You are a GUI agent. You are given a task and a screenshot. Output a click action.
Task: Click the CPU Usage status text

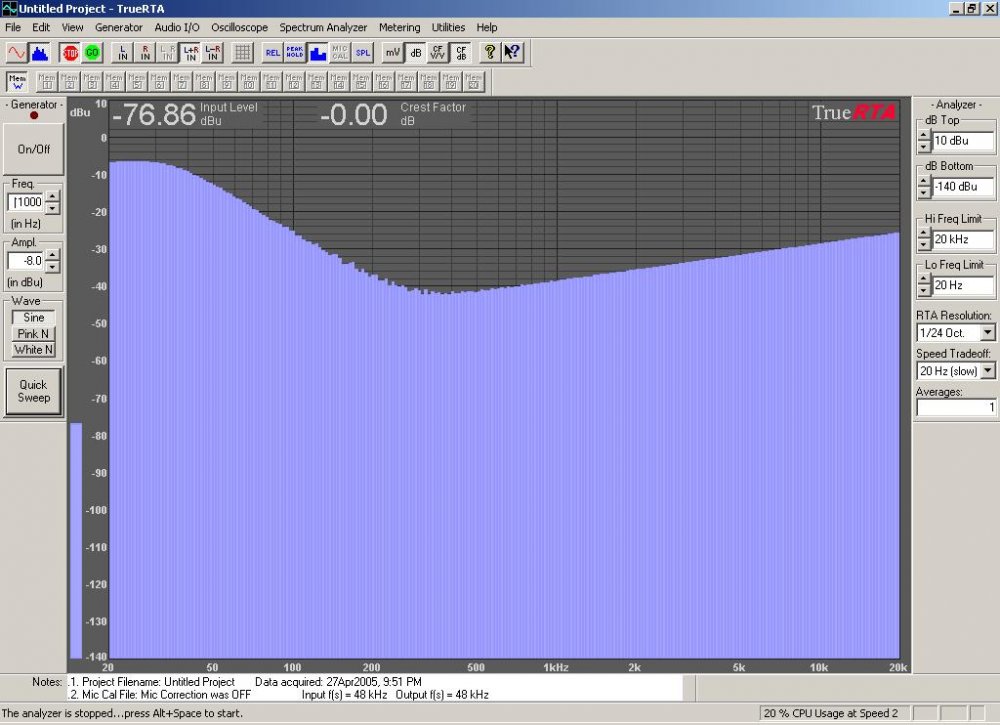click(831, 713)
